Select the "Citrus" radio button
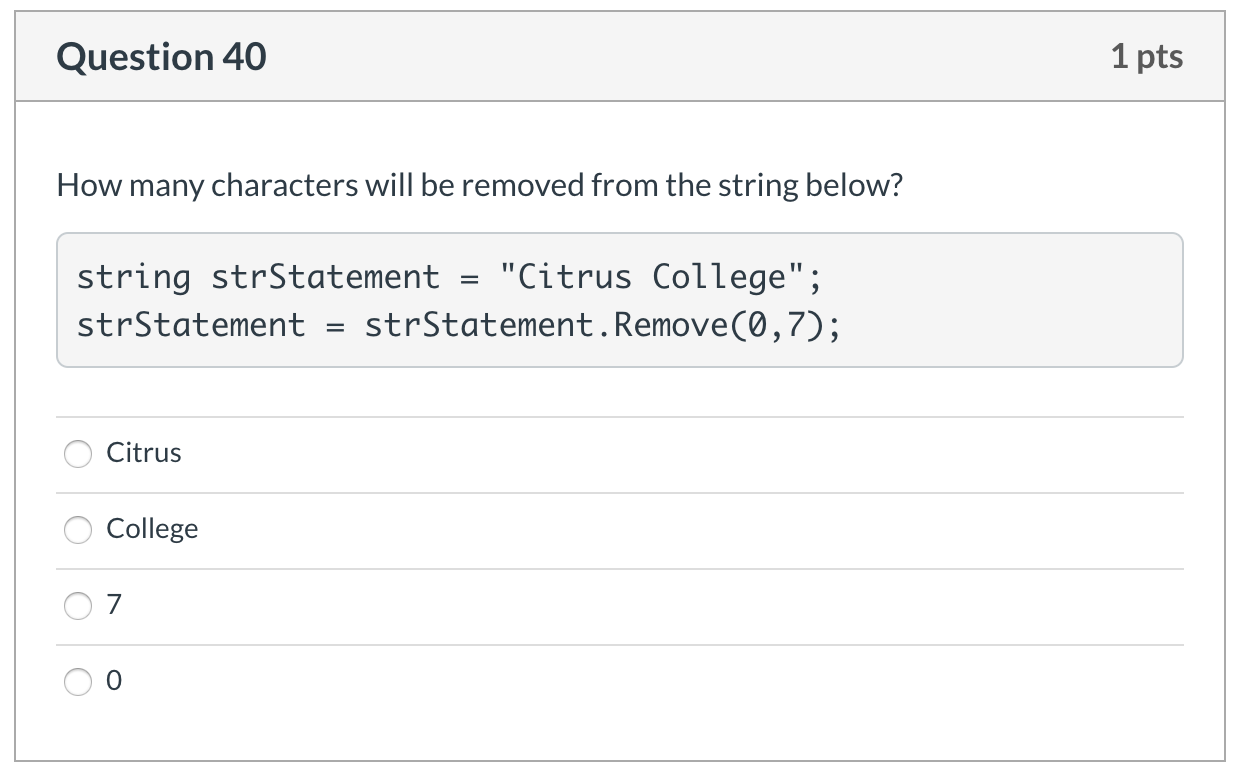The width and height of the screenshot is (1240, 768). [78, 454]
